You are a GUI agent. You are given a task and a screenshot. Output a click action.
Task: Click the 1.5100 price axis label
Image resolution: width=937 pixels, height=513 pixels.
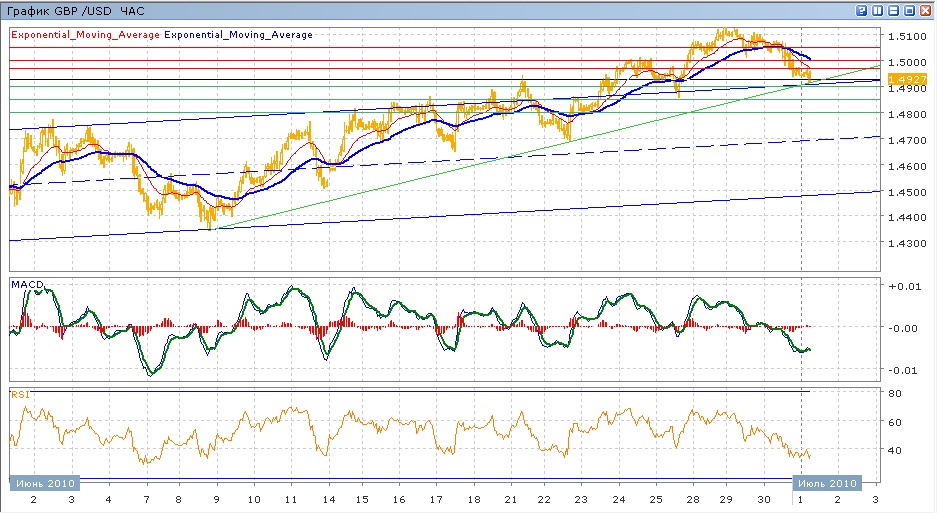pyautogui.click(x=907, y=36)
